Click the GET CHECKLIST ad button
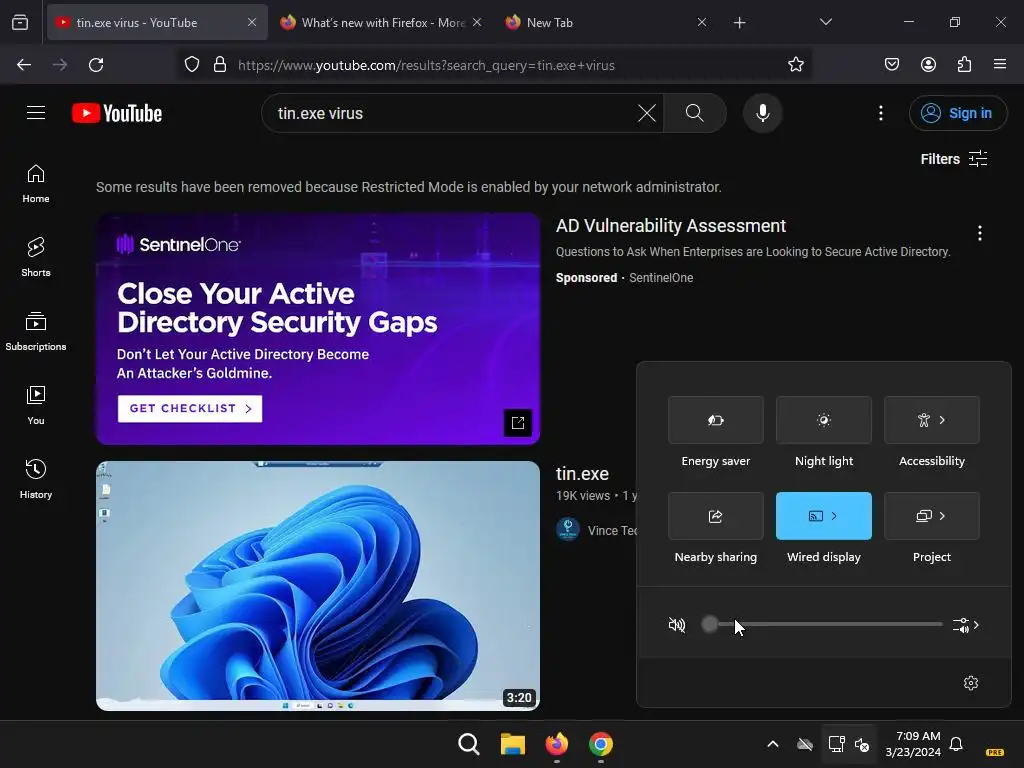 pos(189,409)
